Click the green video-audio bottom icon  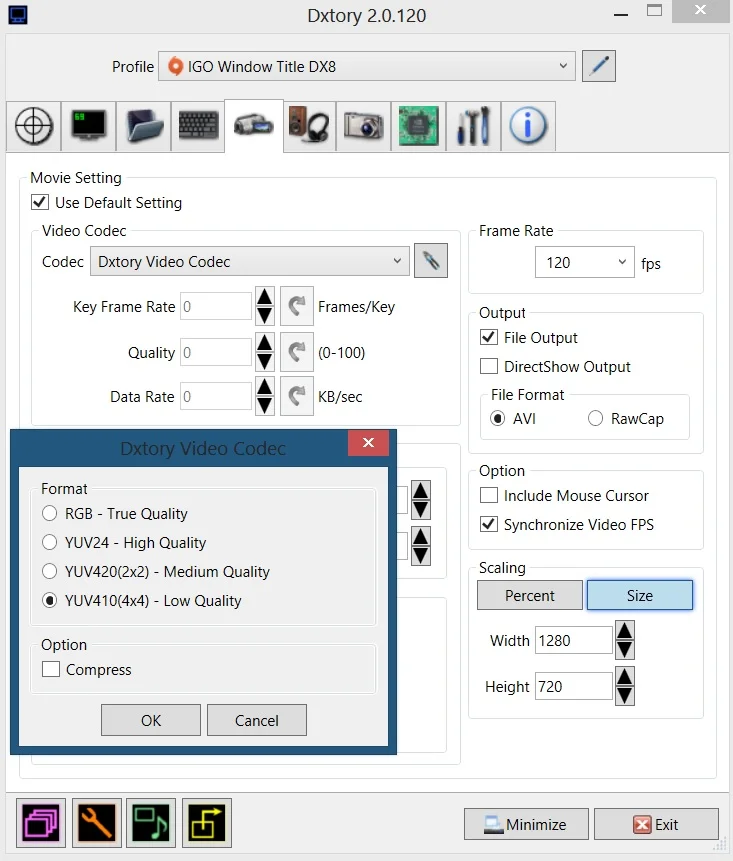pos(152,823)
